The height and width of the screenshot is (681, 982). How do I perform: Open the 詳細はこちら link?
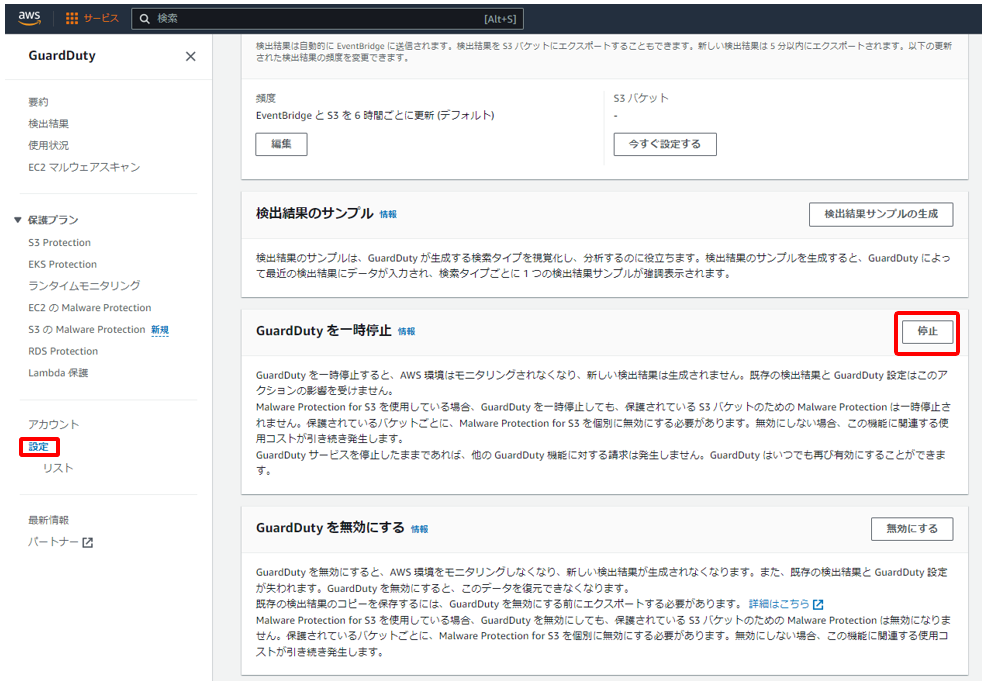point(778,604)
